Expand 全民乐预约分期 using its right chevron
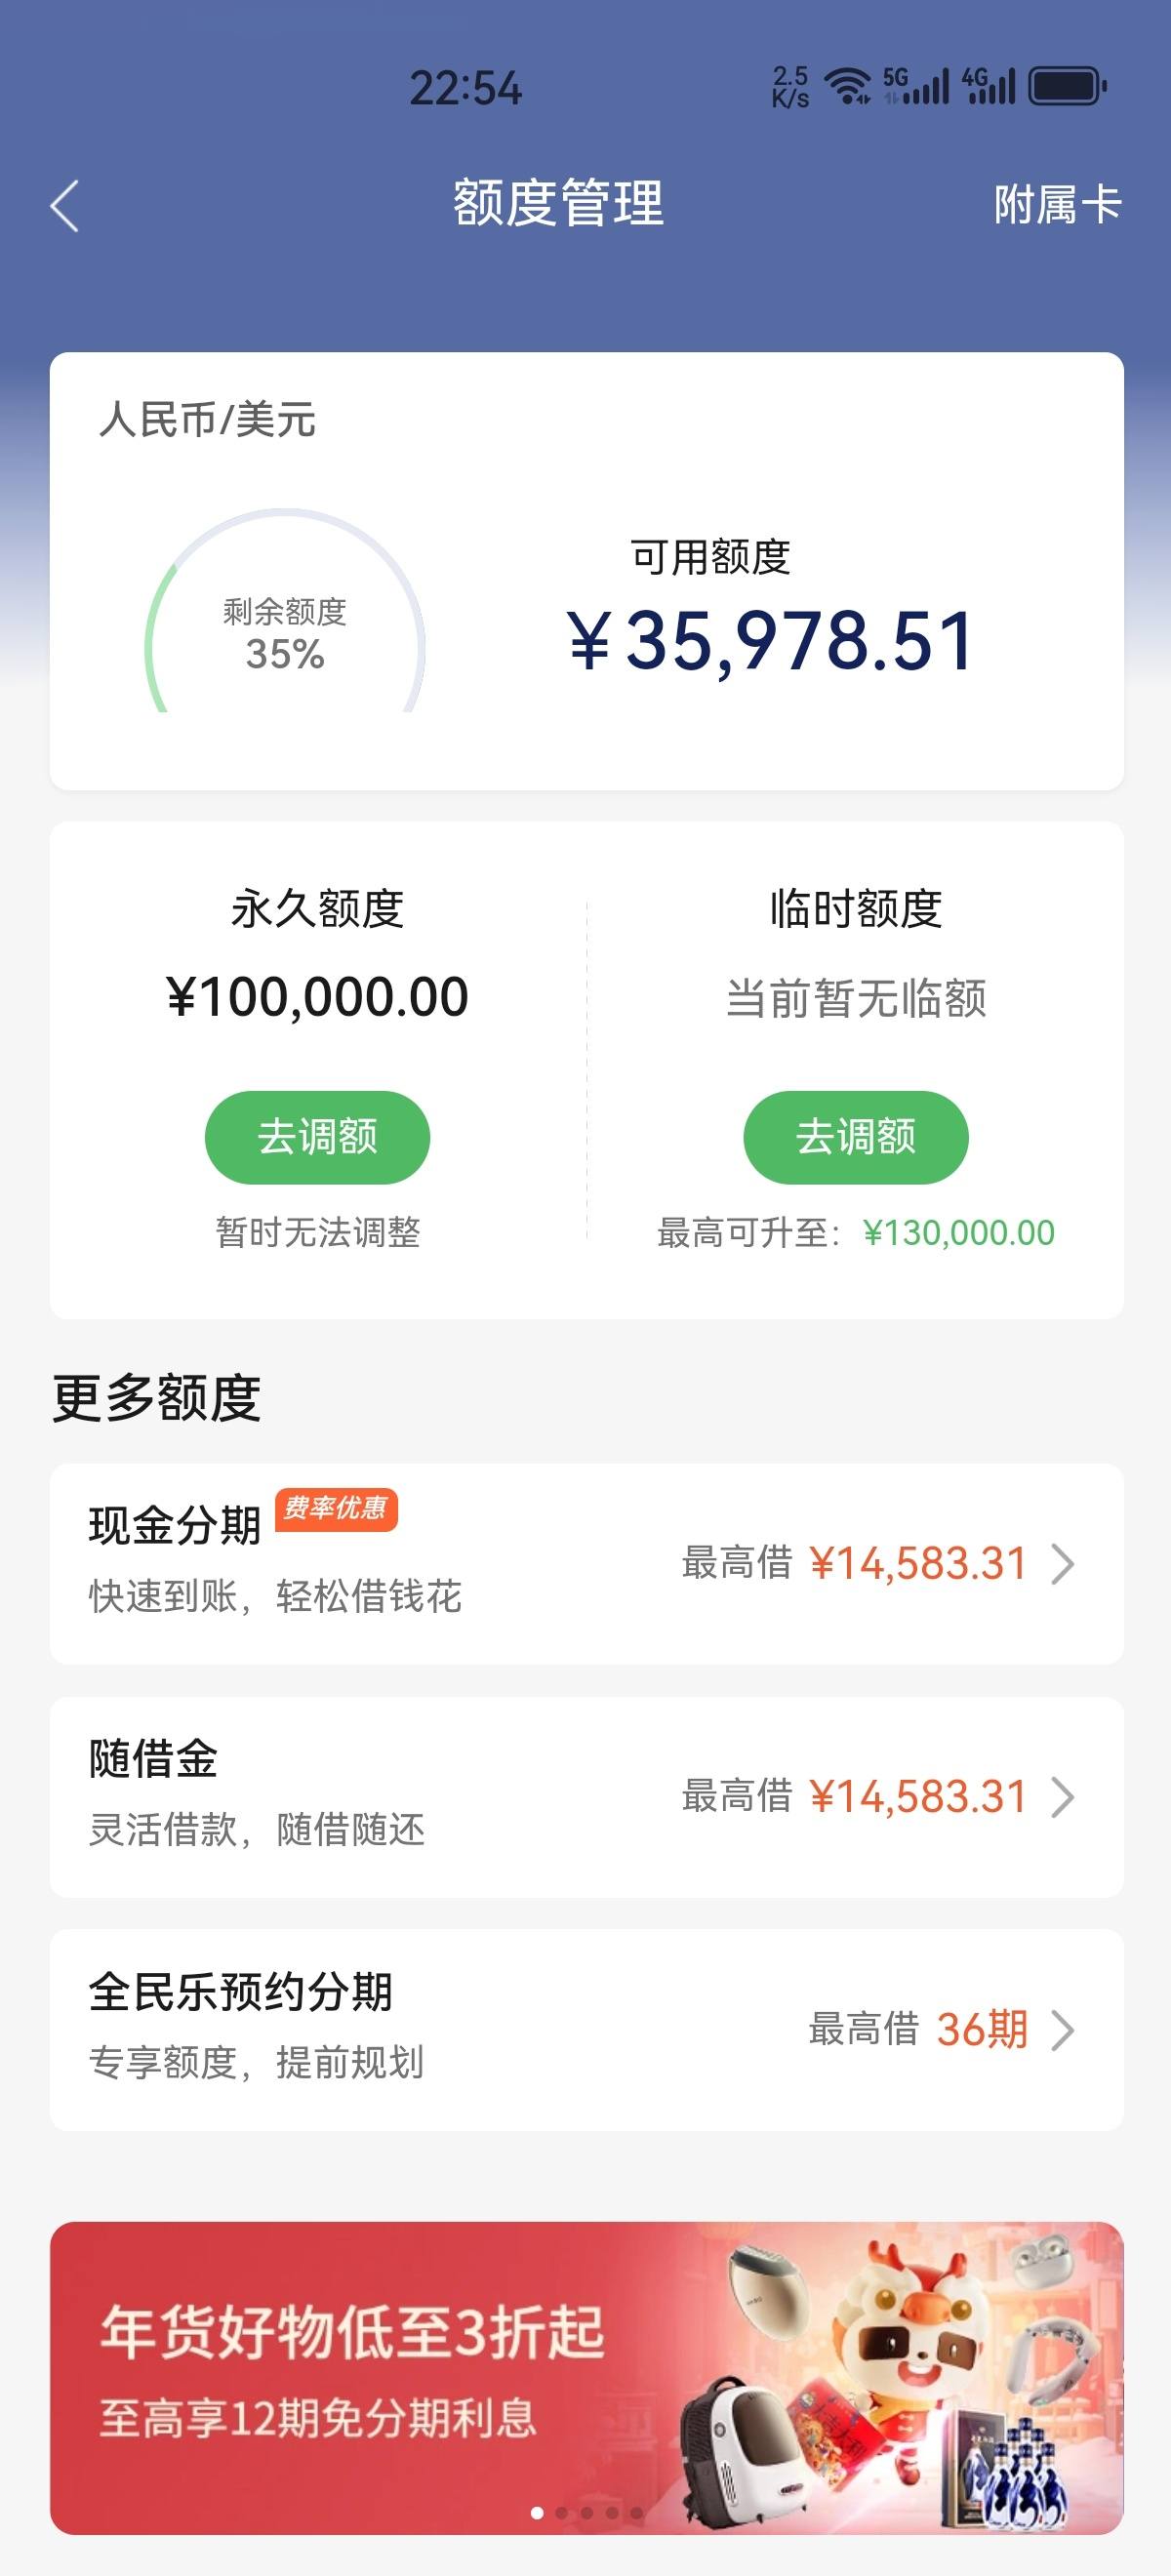Screen dimensions: 1171x2576 pyautogui.click(x=1063, y=2029)
